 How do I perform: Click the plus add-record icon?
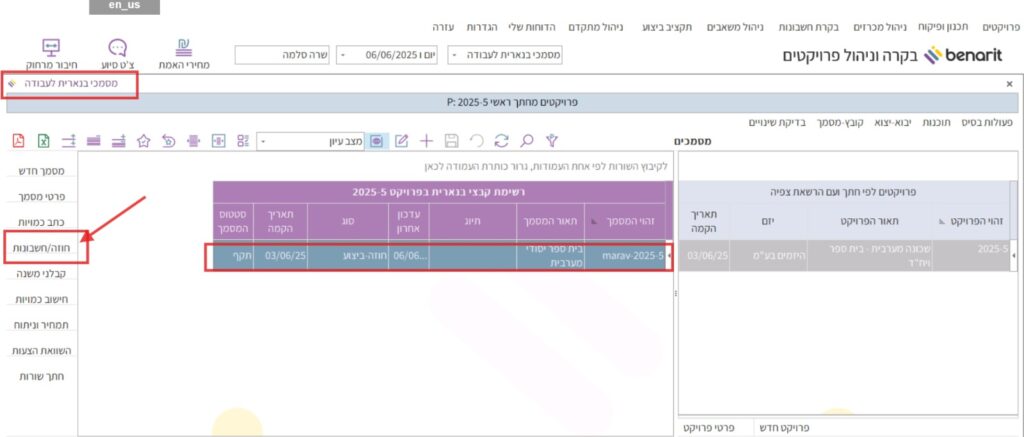[x=427, y=141]
